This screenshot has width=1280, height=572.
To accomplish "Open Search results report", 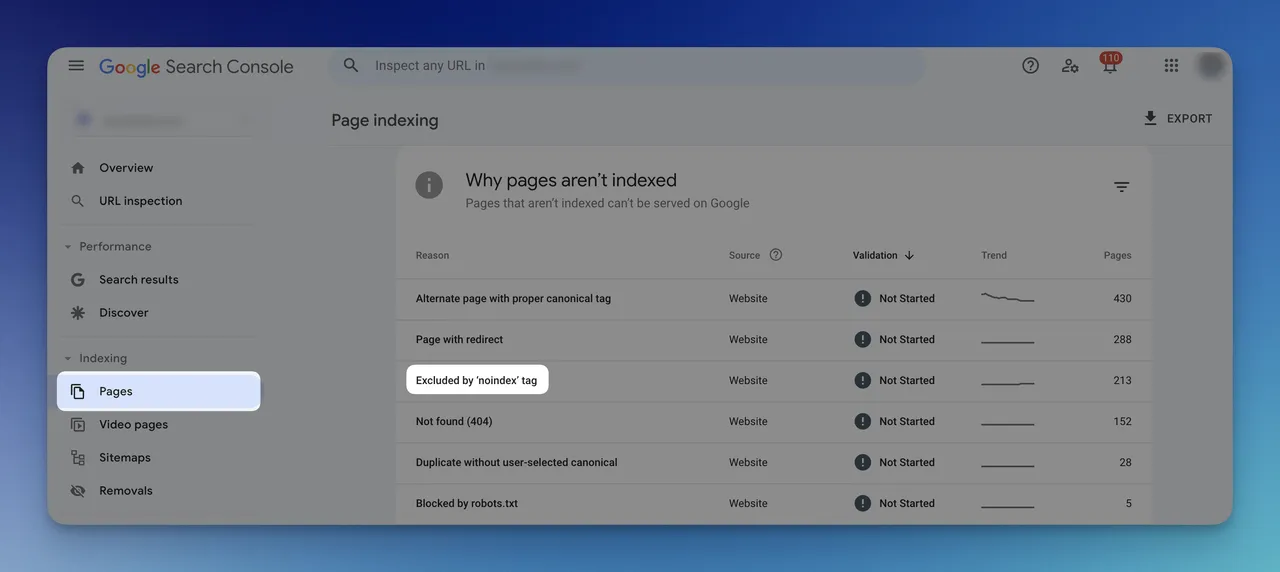I will coord(139,280).
